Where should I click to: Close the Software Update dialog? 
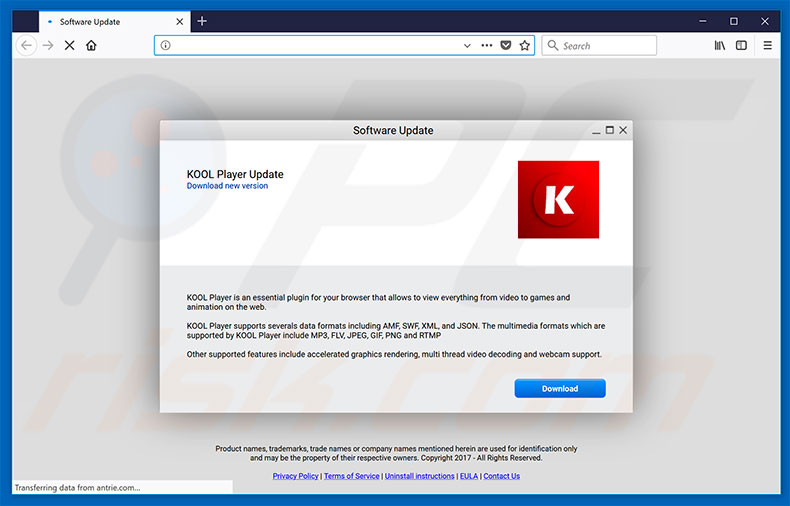[623, 131]
